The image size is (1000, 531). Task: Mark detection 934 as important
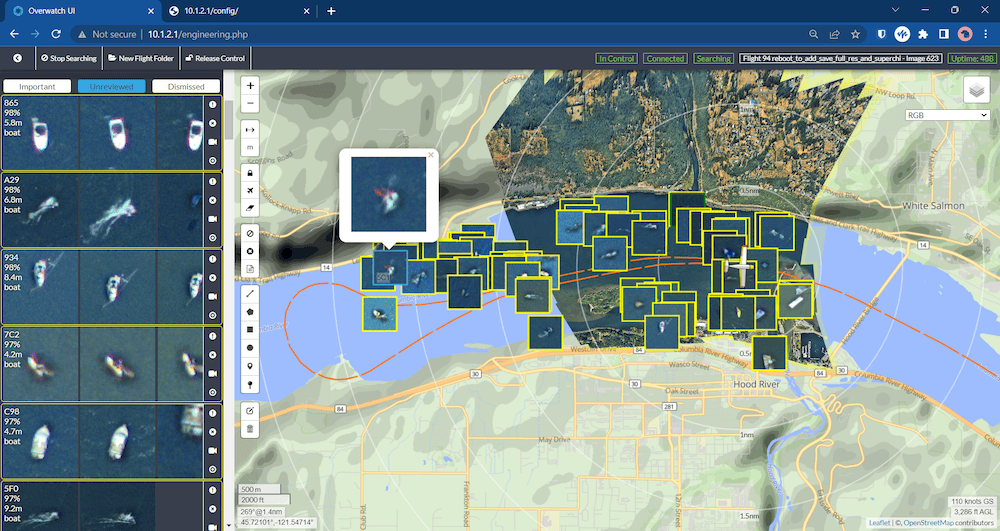point(212,259)
